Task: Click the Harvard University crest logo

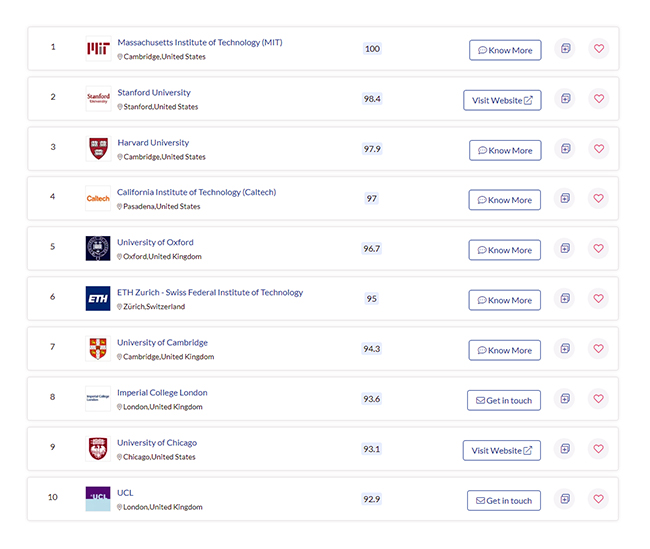Action: pyautogui.click(x=98, y=149)
